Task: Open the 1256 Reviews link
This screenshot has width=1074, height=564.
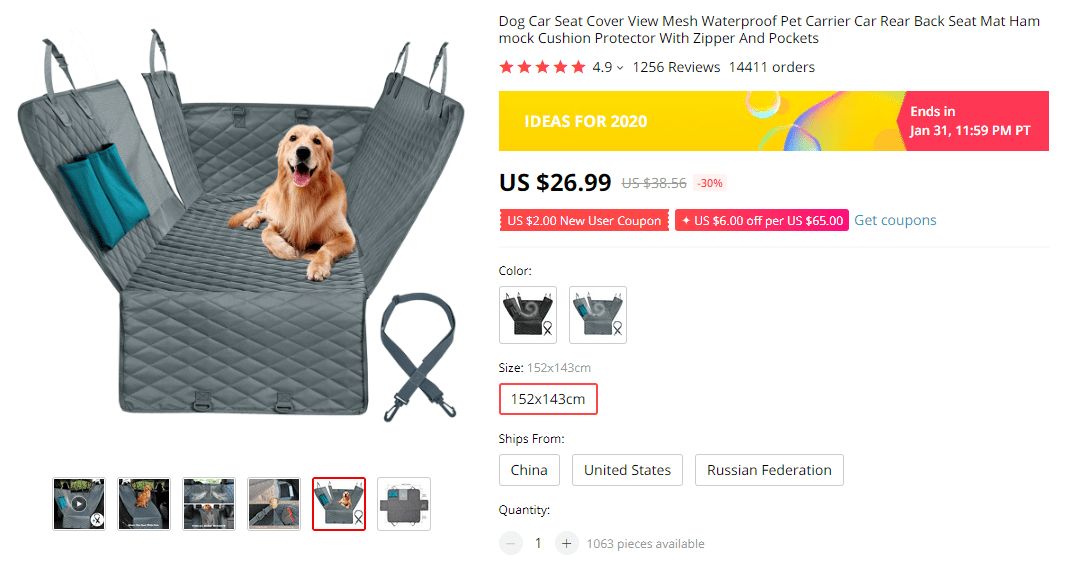Action: coord(676,67)
